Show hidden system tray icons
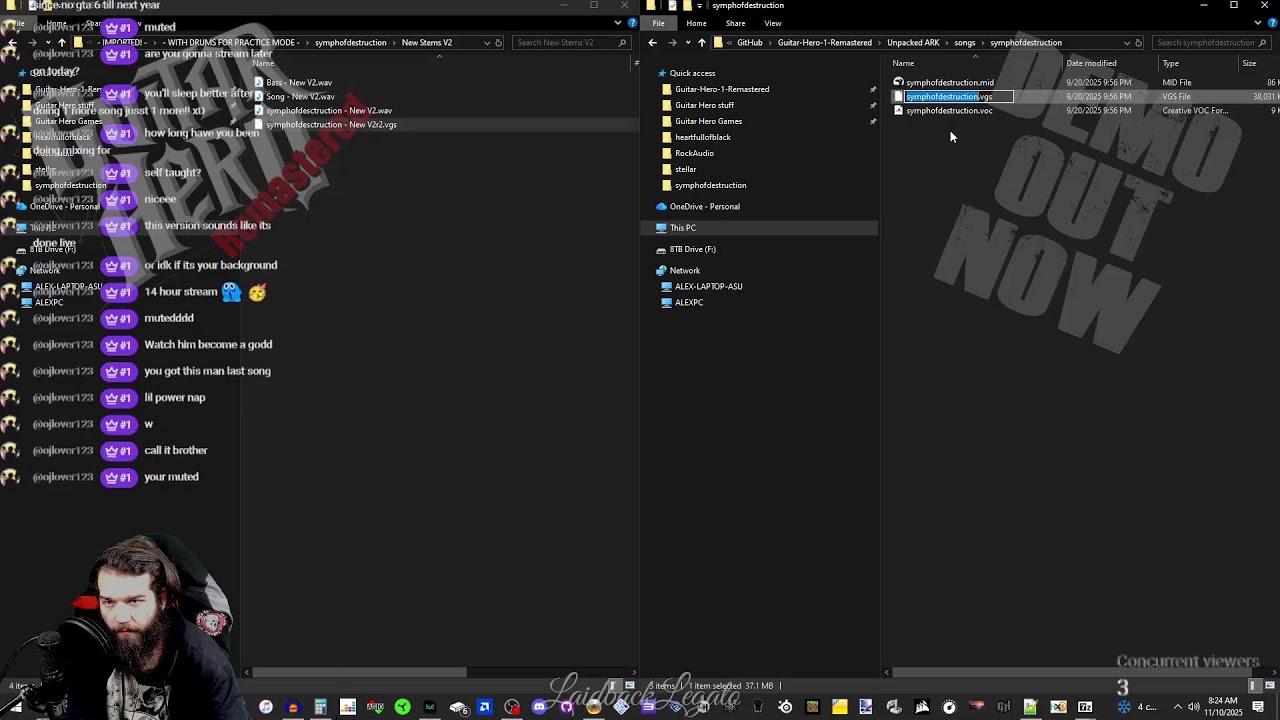The height and width of the screenshot is (720, 1280). click(1177, 707)
